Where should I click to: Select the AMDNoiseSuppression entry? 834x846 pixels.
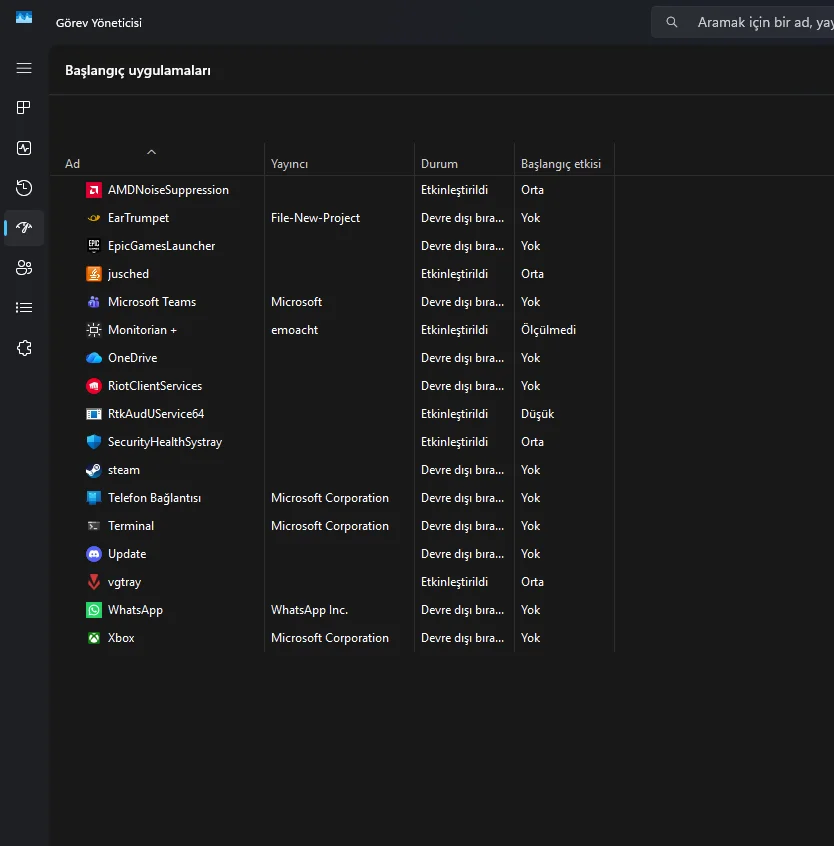coord(168,190)
